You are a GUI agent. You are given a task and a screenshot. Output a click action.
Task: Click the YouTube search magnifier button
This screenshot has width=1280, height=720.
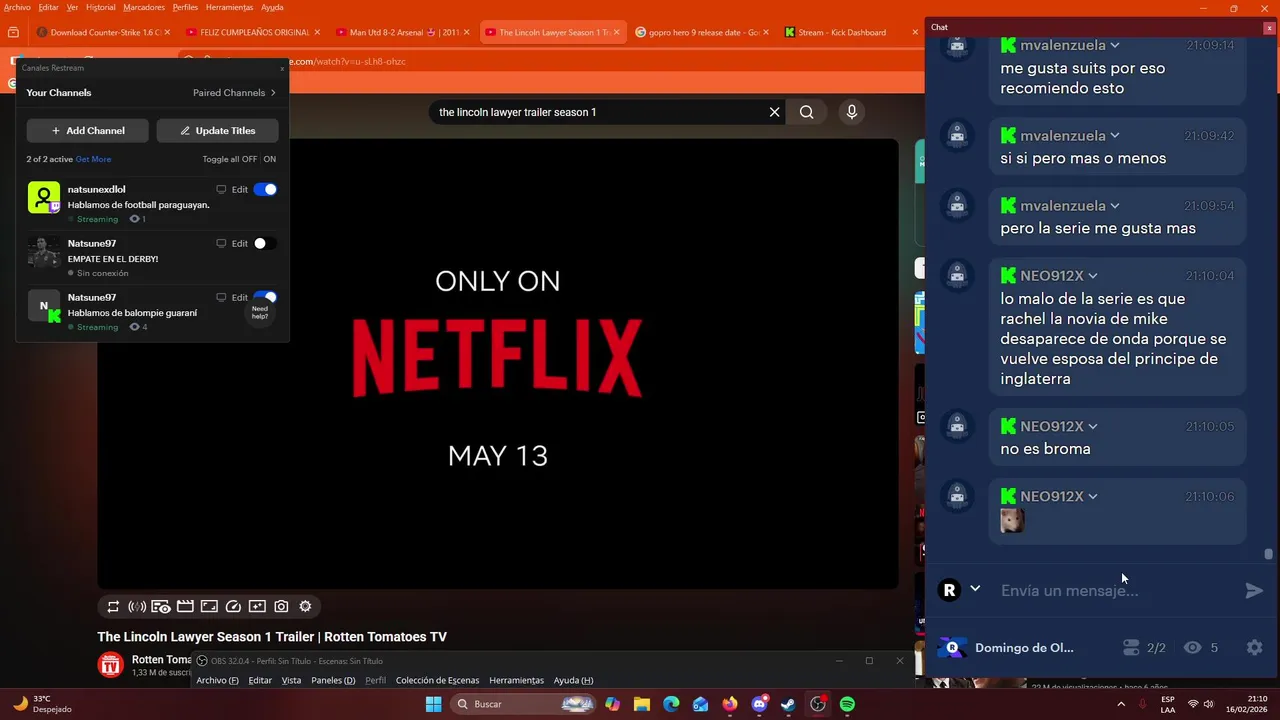point(806,112)
